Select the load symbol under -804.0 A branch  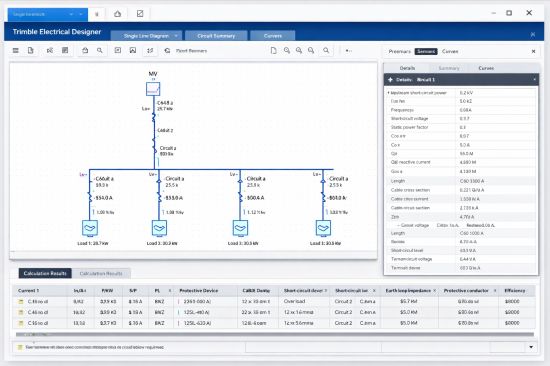(323, 228)
